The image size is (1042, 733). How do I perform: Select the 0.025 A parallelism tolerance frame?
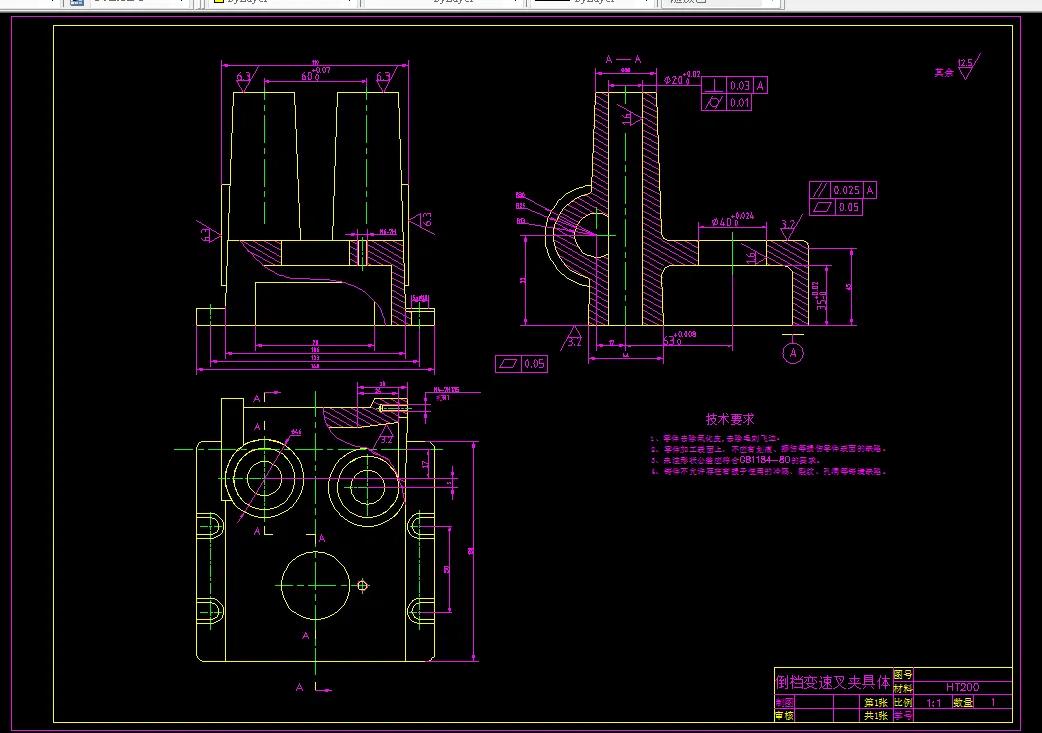[x=843, y=190]
